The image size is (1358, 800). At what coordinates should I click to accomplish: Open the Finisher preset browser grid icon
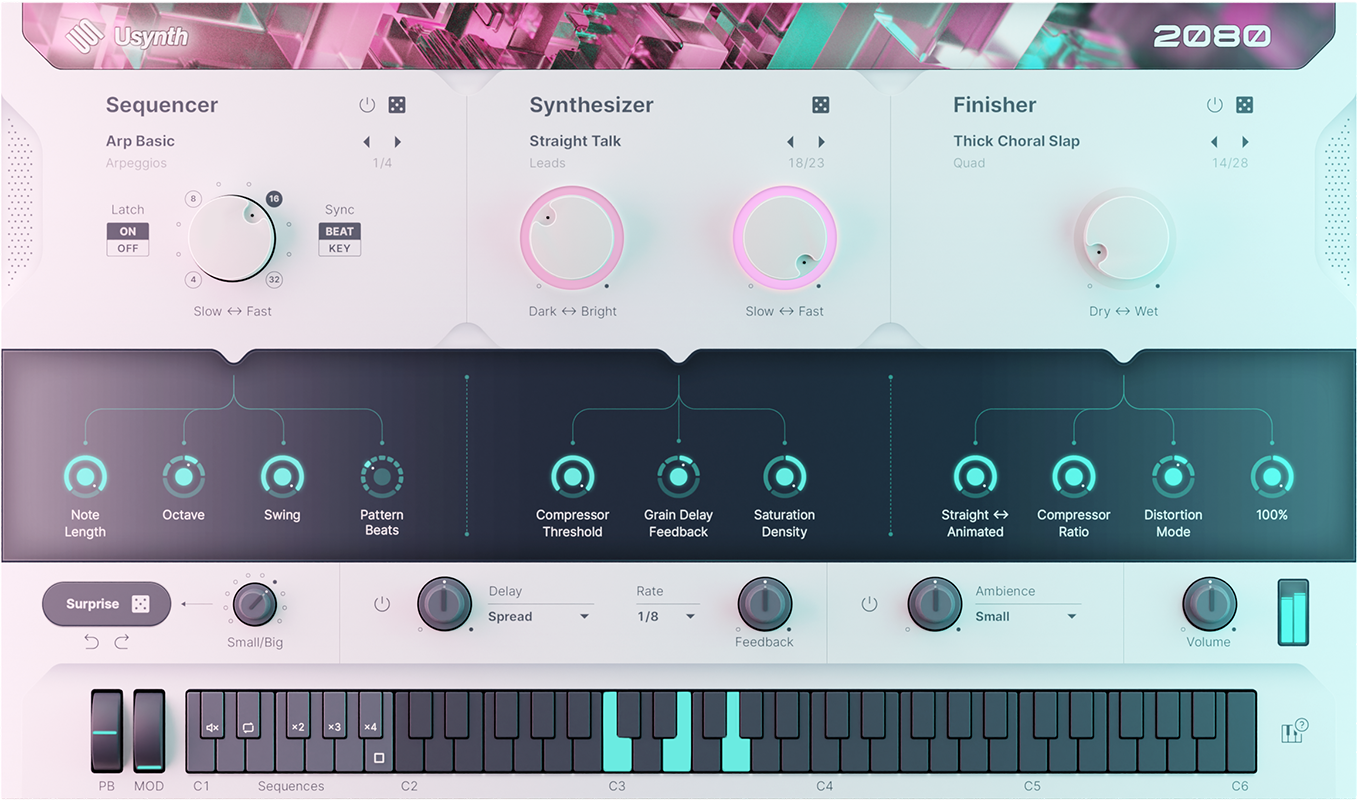(1243, 104)
